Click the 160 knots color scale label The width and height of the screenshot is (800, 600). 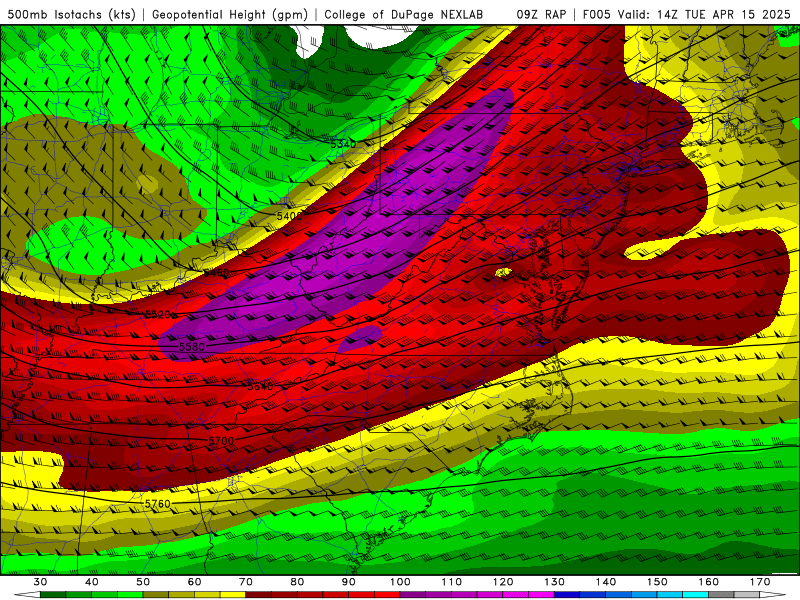point(709,582)
